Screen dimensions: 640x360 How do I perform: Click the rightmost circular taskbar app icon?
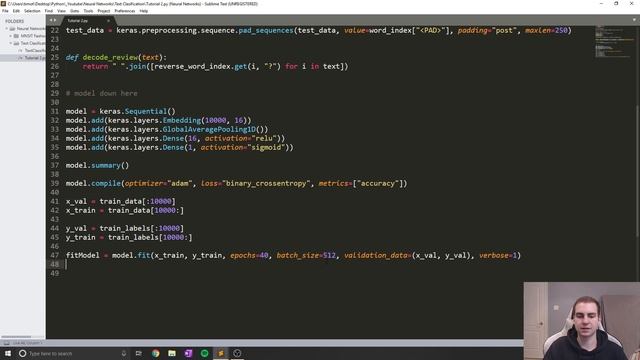(x=237, y=353)
